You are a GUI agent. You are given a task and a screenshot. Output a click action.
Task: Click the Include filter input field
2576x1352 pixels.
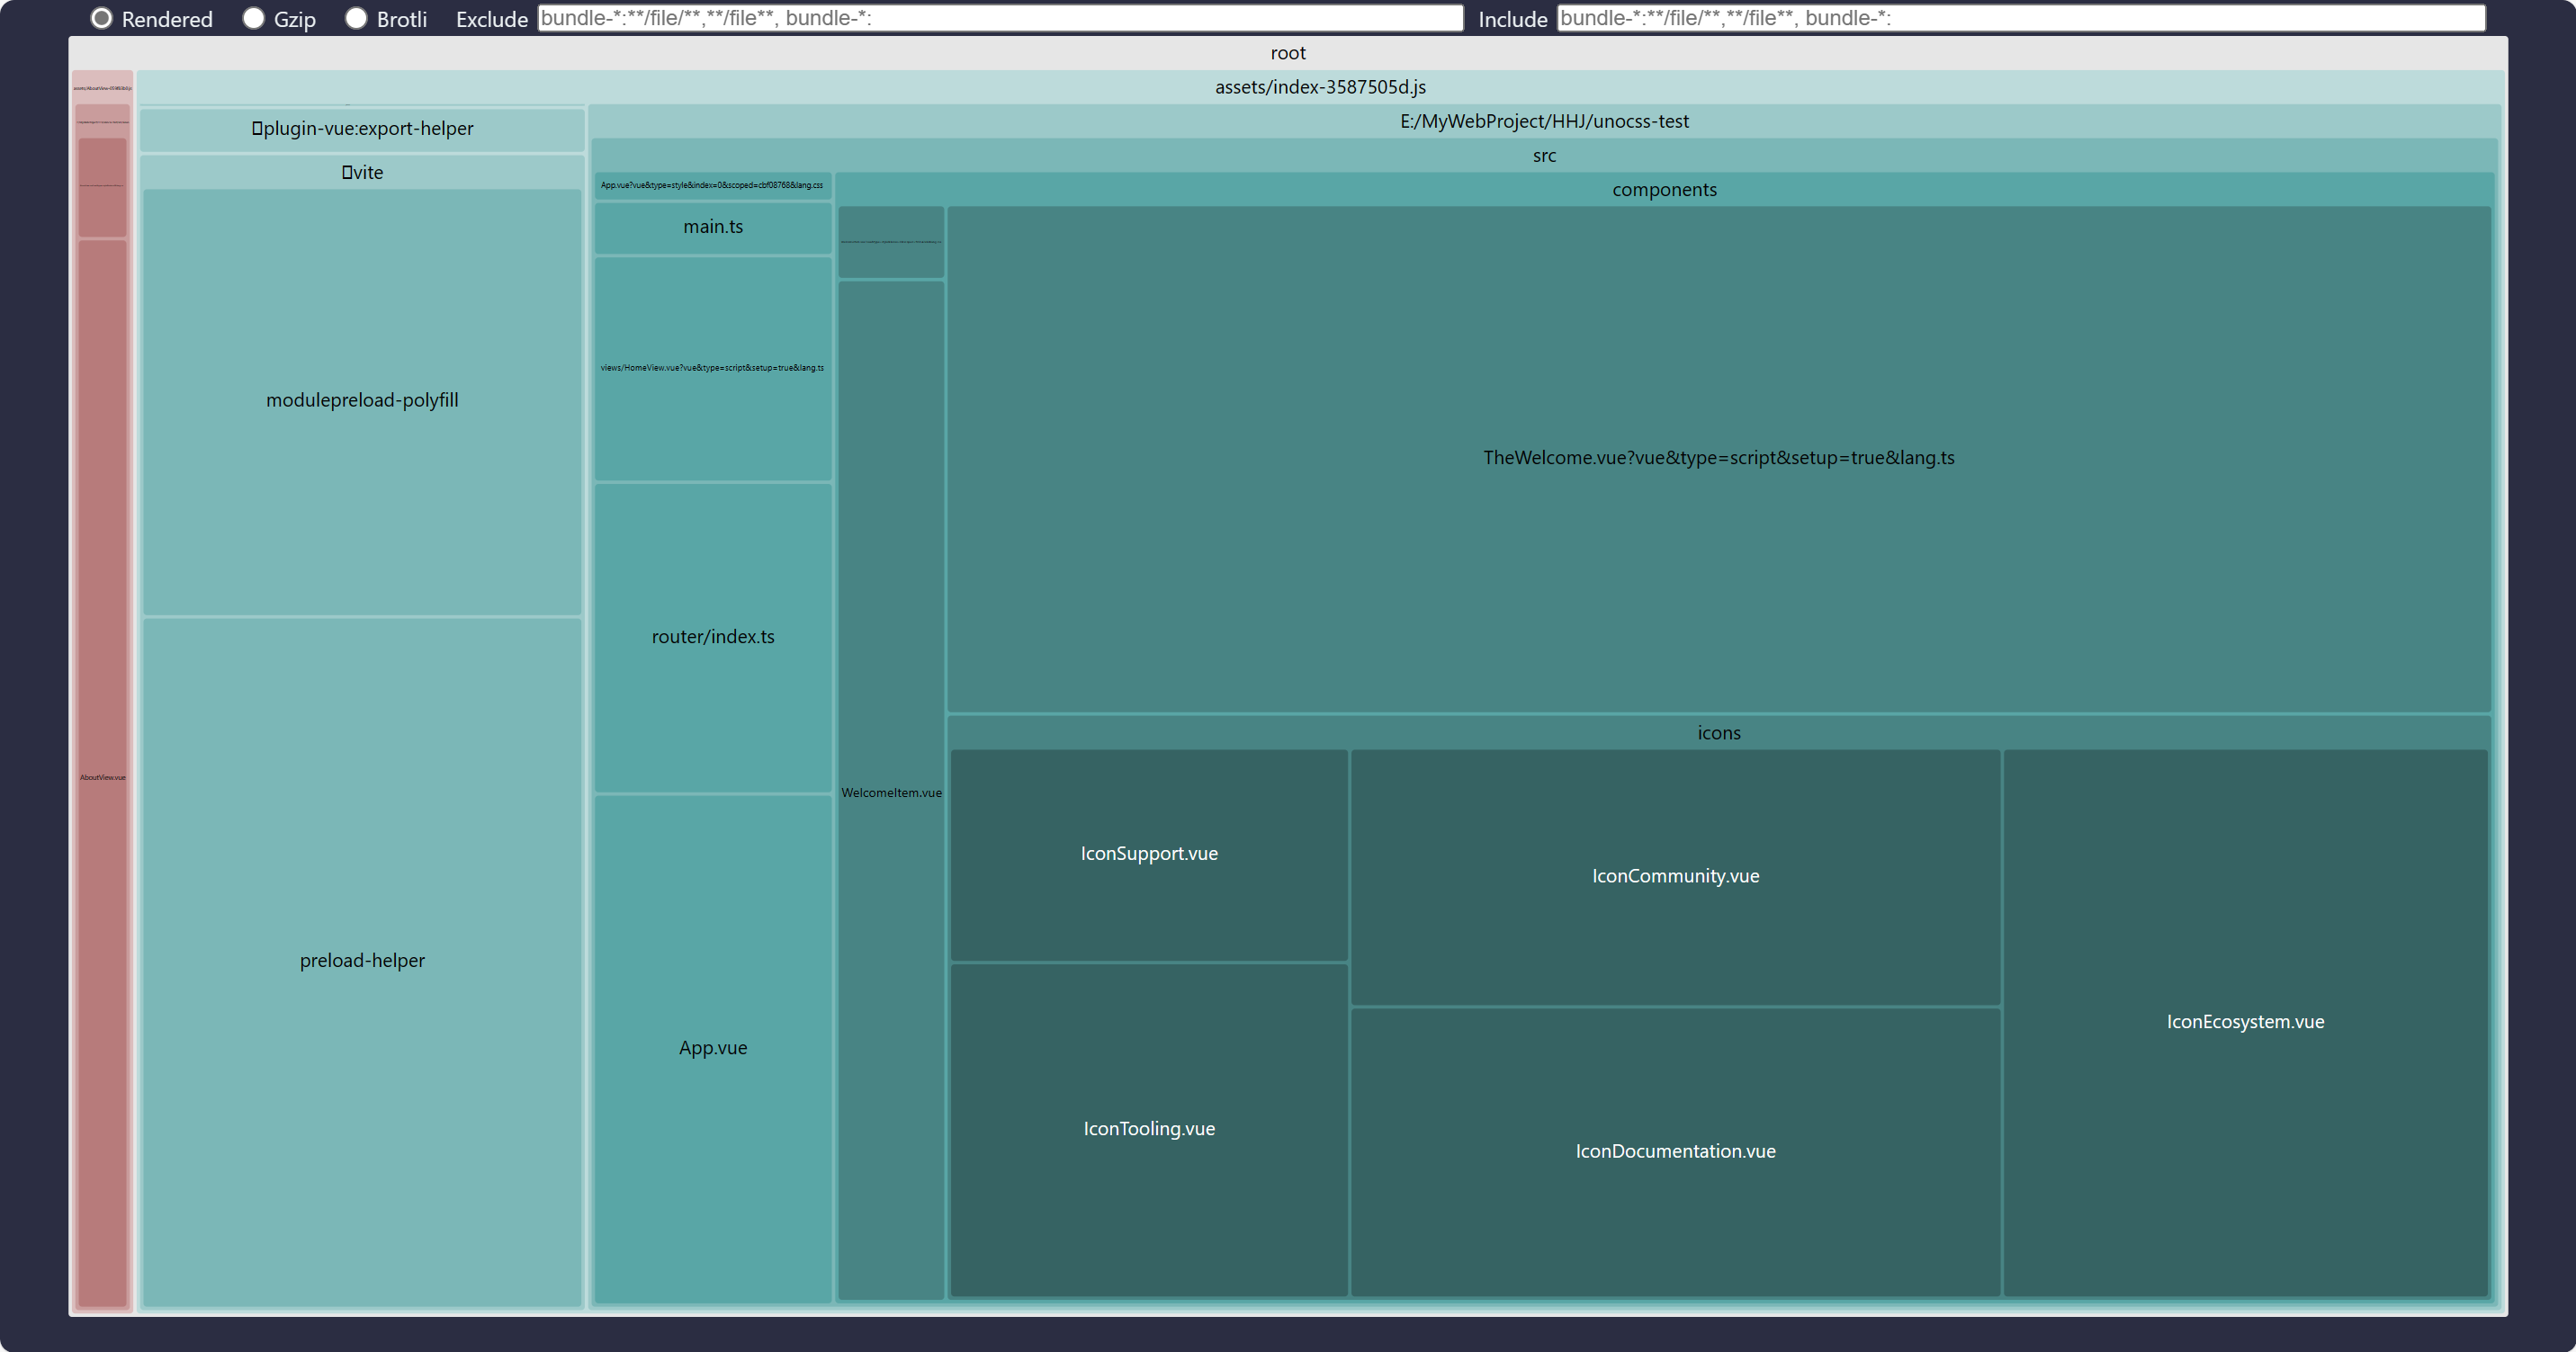coord(2020,18)
